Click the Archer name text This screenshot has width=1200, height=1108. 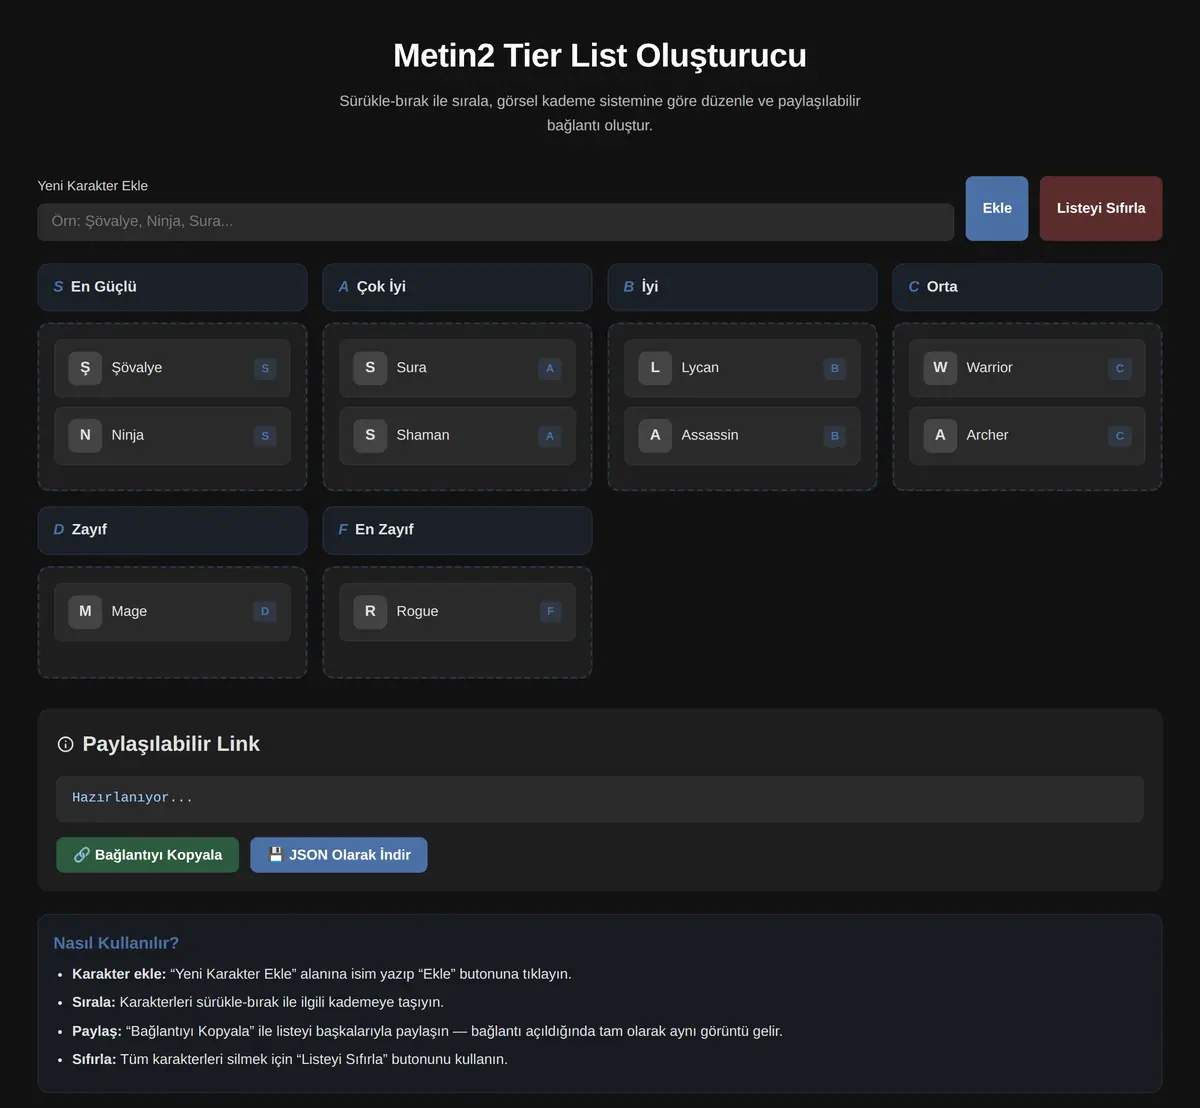[x=987, y=435]
